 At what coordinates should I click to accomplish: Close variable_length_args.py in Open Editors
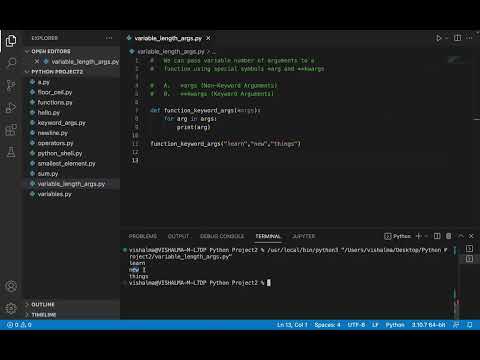click(x=37, y=62)
